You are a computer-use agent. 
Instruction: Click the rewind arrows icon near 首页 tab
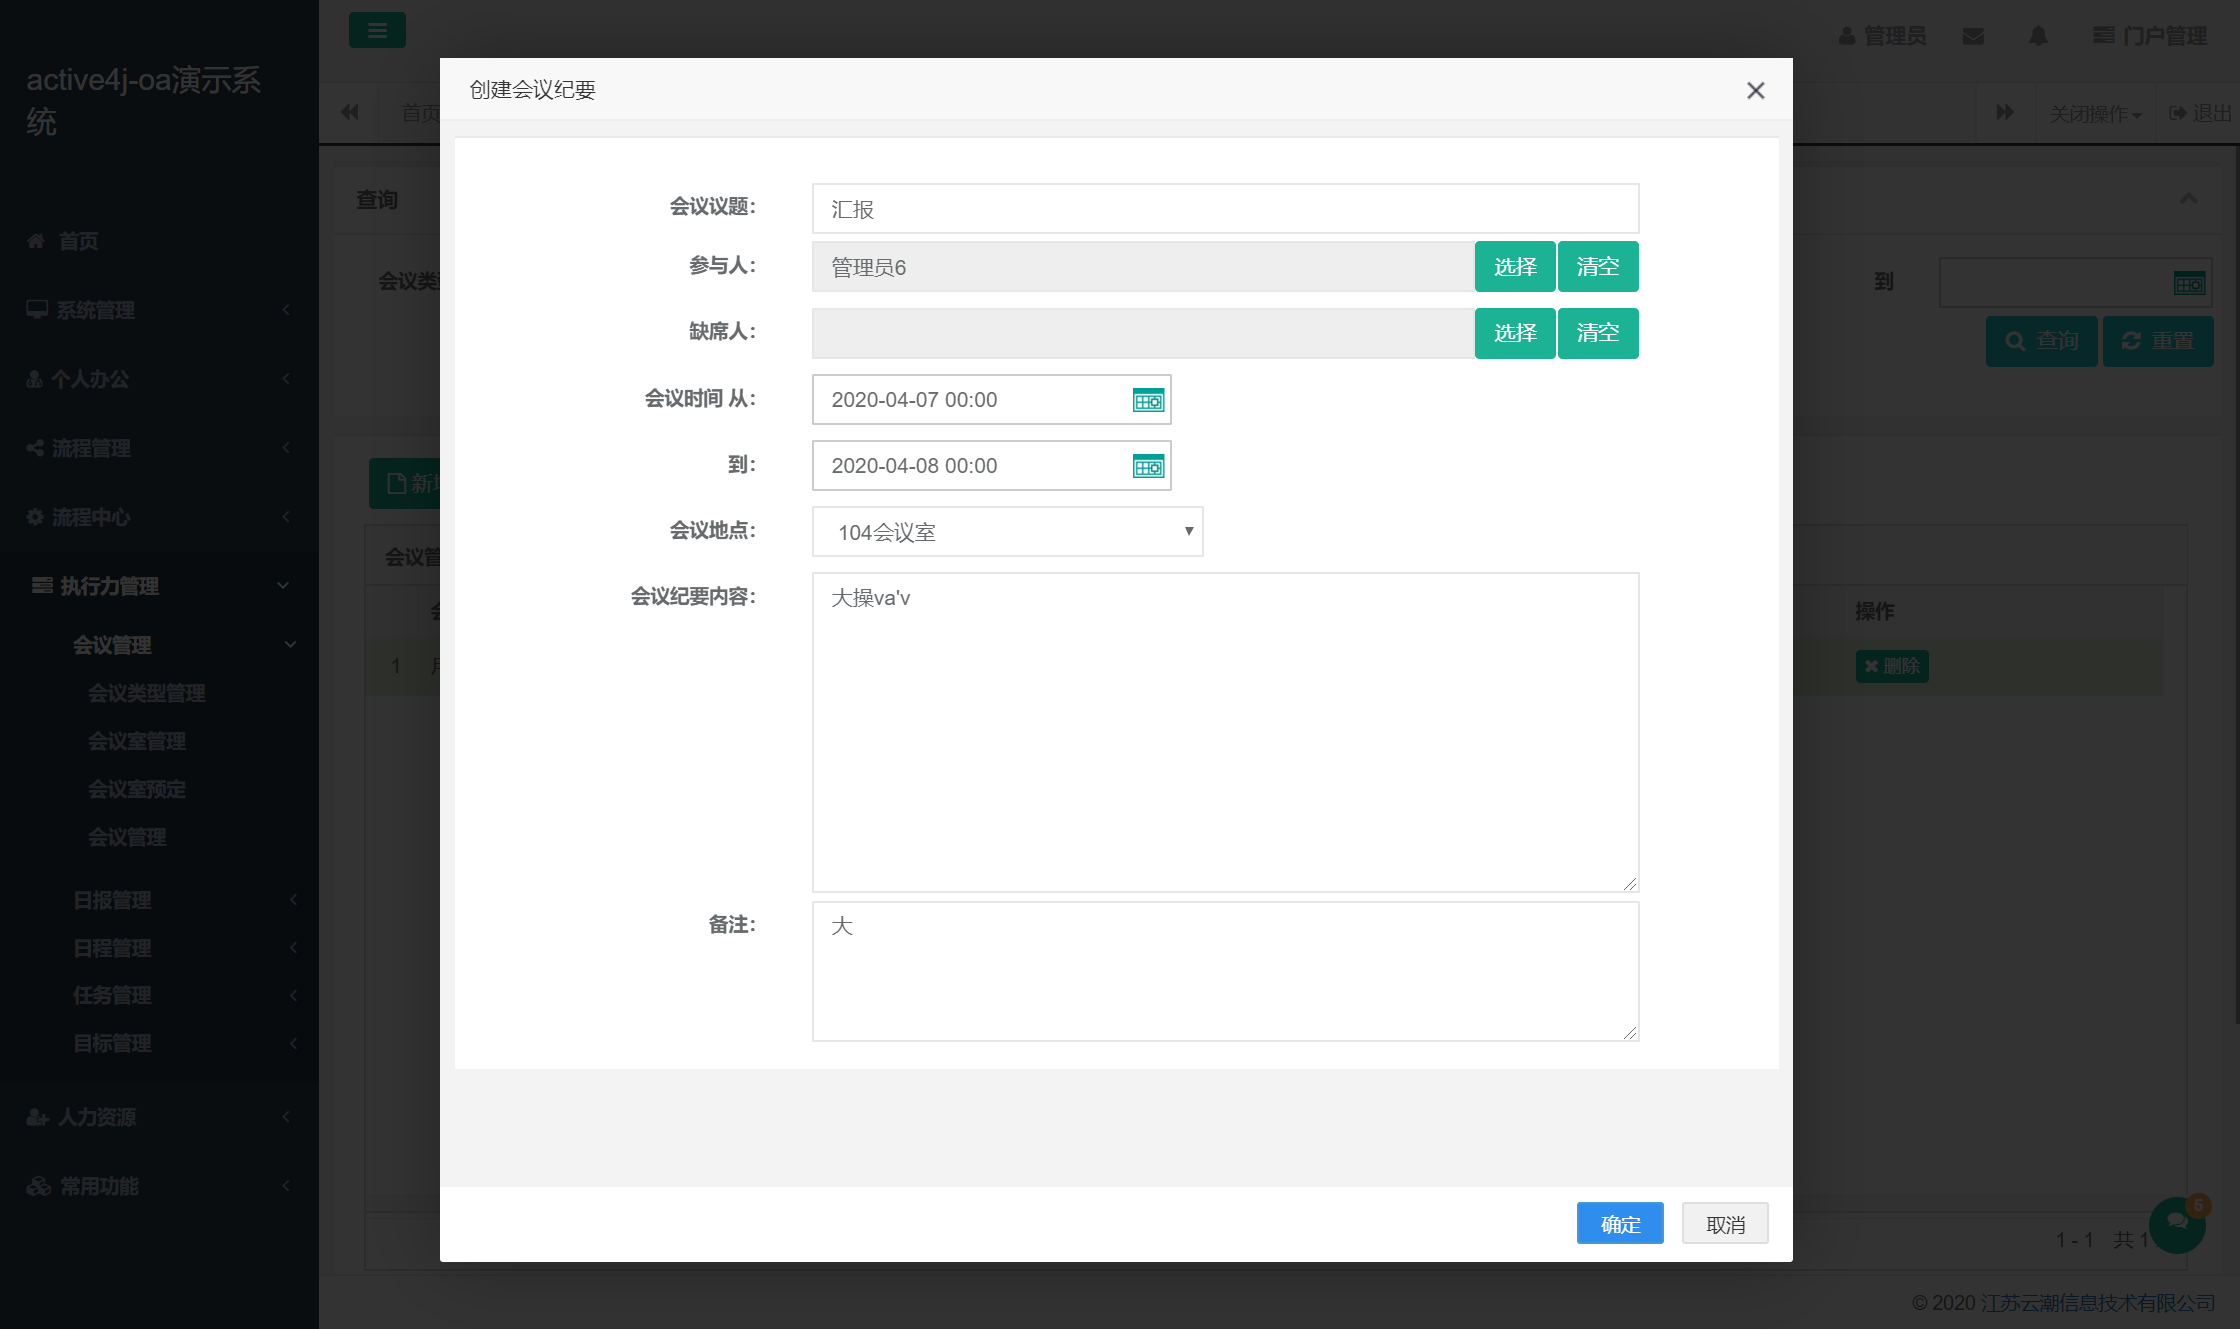coord(349,112)
